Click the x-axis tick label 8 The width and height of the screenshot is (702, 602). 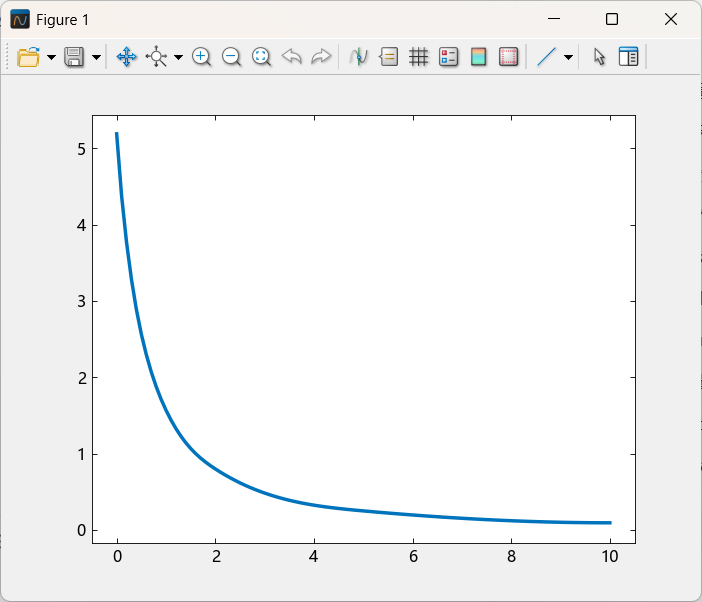pyautogui.click(x=511, y=556)
